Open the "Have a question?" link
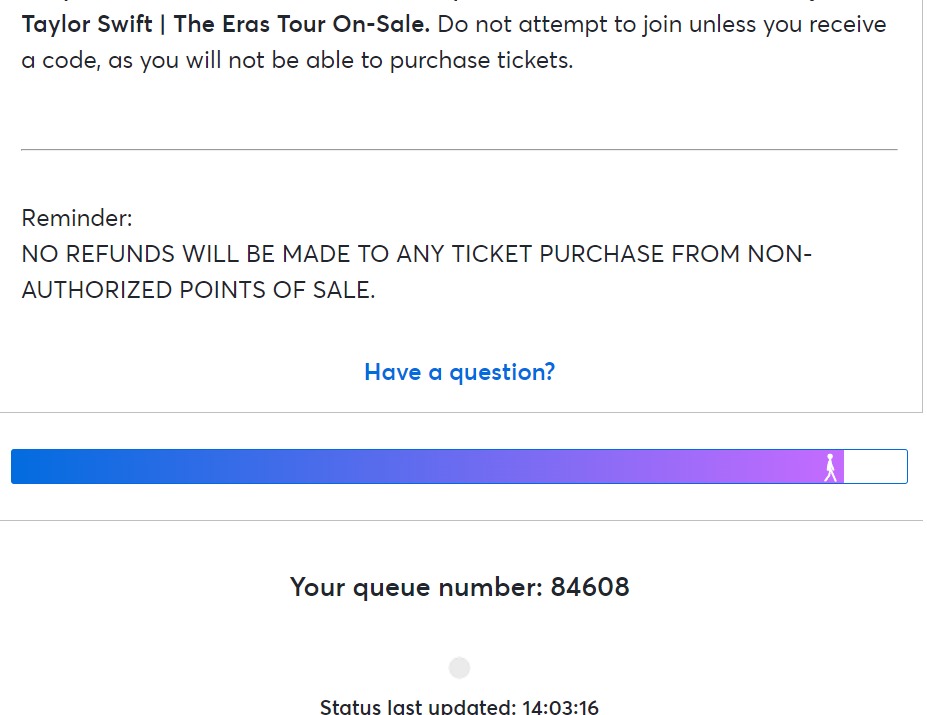The width and height of the screenshot is (927, 715). (458, 372)
